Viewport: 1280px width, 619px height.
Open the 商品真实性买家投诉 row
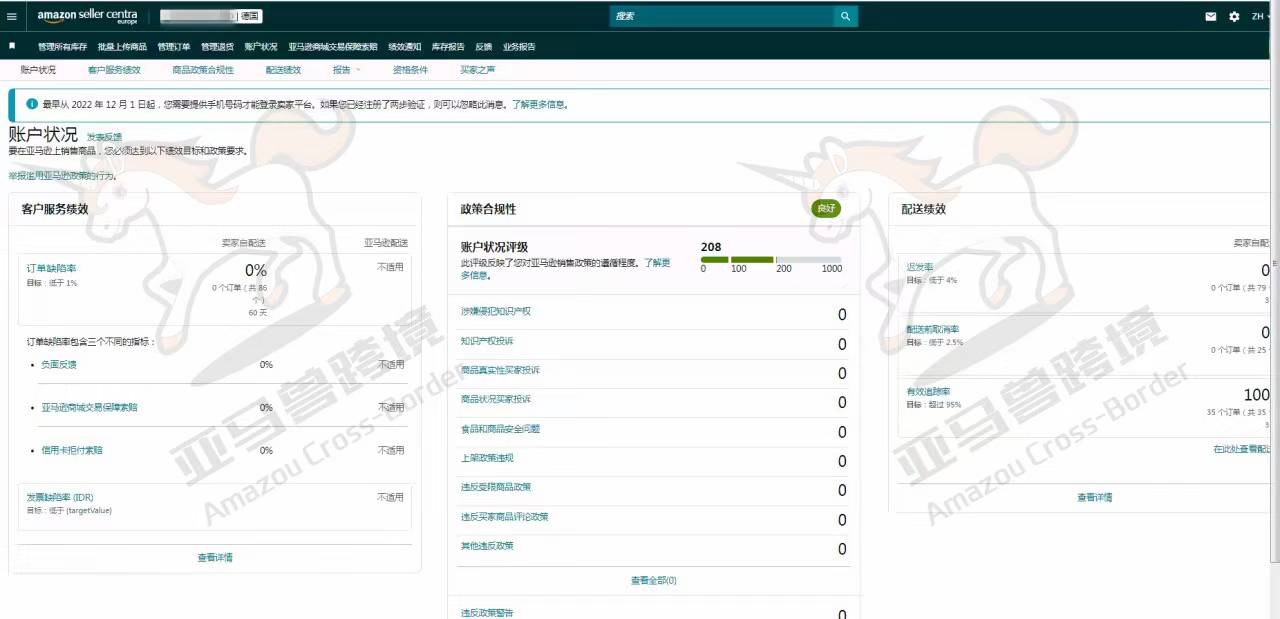[x=654, y=372]
